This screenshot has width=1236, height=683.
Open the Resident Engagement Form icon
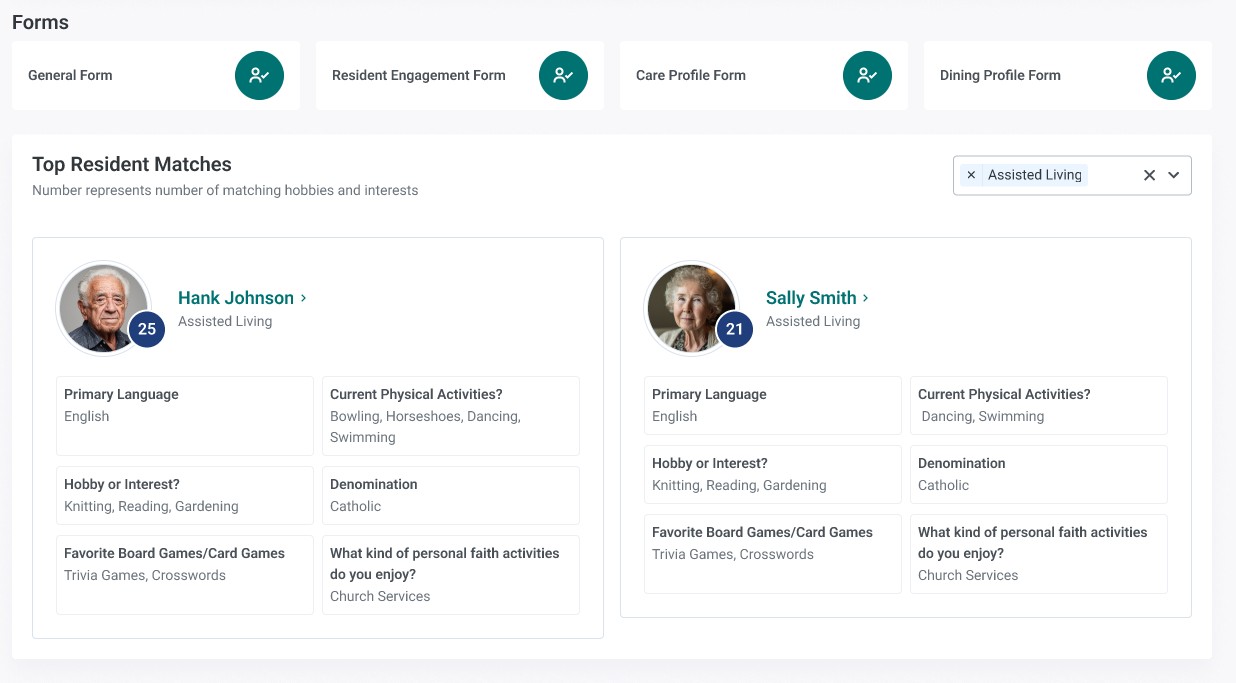pos(563,75)
